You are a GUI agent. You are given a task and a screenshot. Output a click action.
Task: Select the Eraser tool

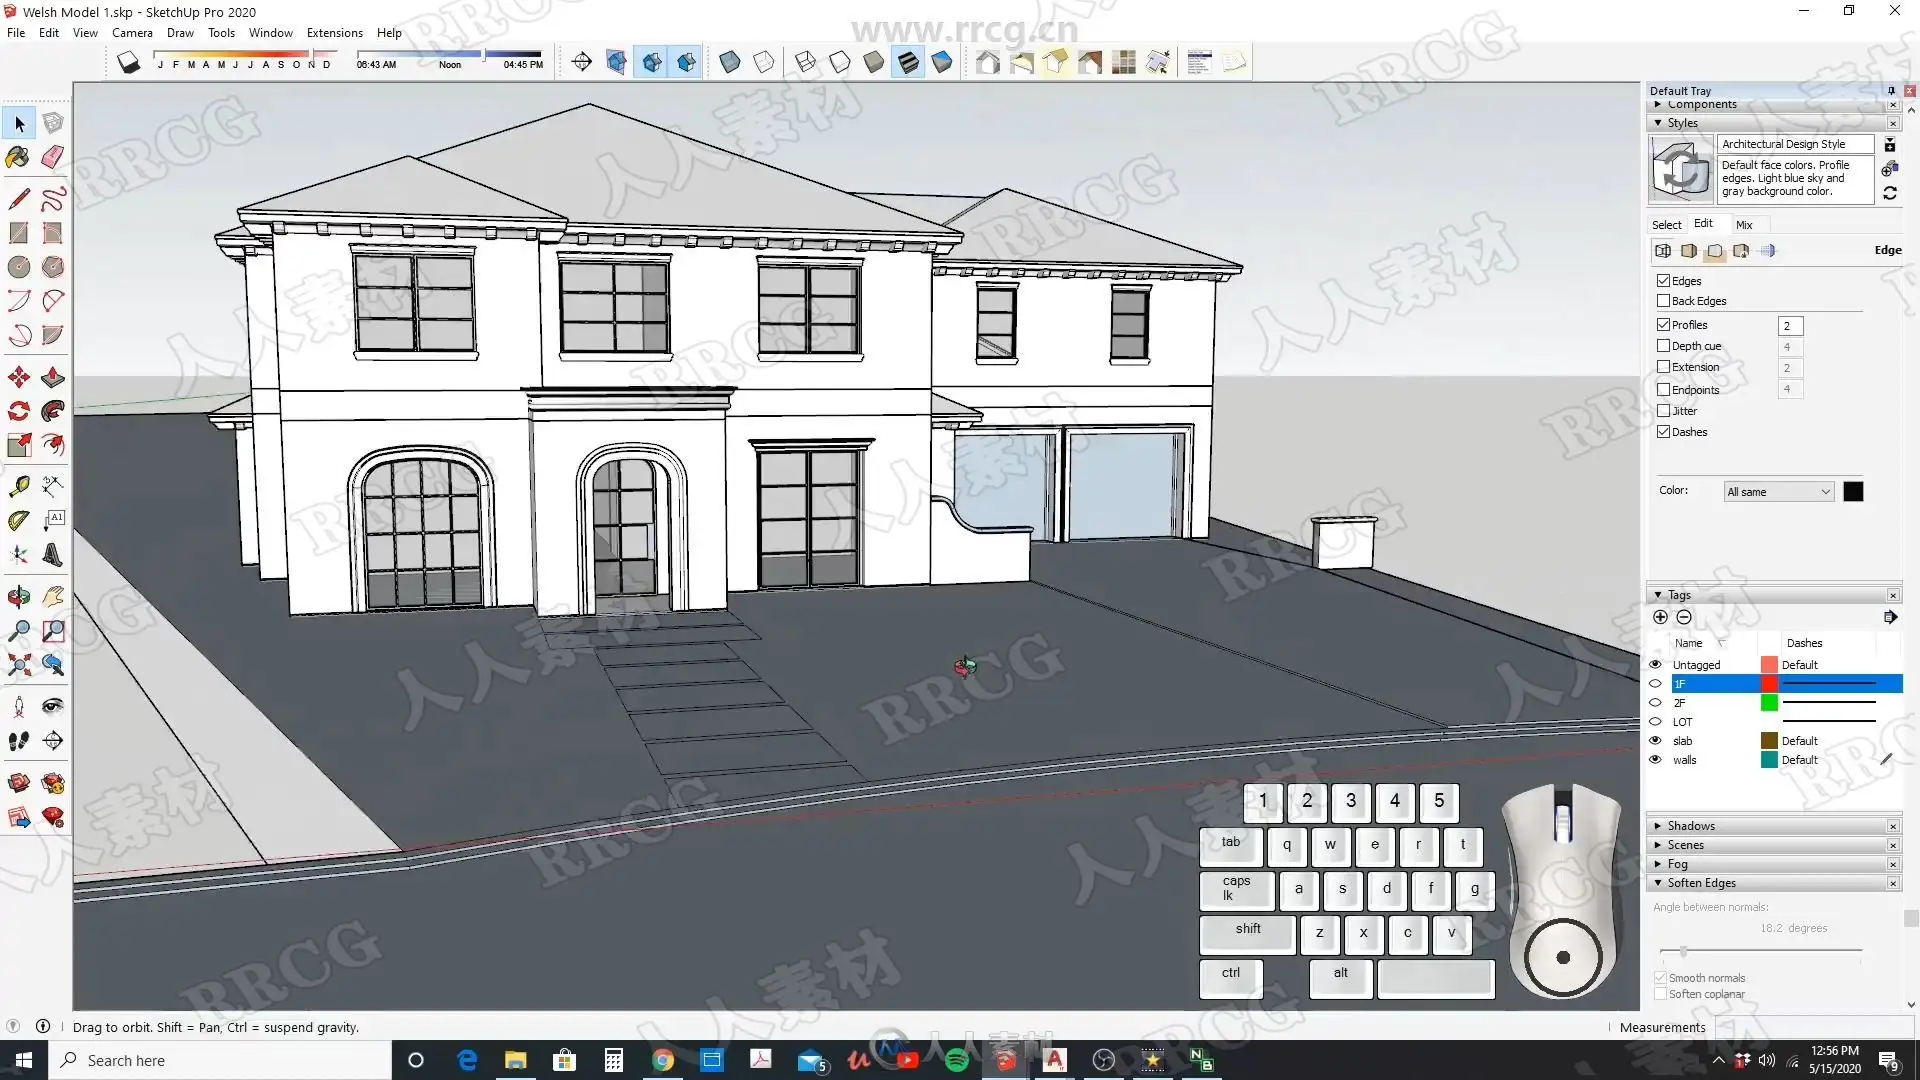click(x=53, y=157)
